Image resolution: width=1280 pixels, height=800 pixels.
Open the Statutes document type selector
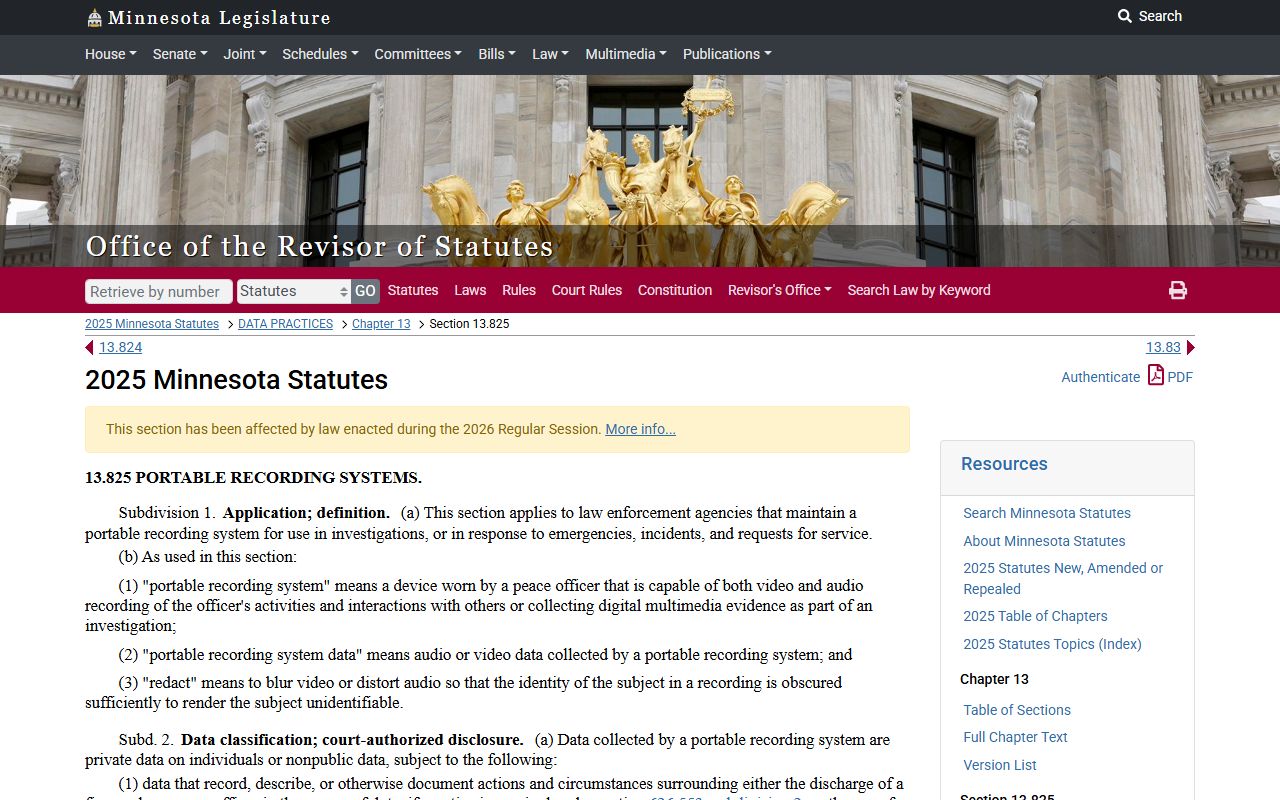point(294,291)
